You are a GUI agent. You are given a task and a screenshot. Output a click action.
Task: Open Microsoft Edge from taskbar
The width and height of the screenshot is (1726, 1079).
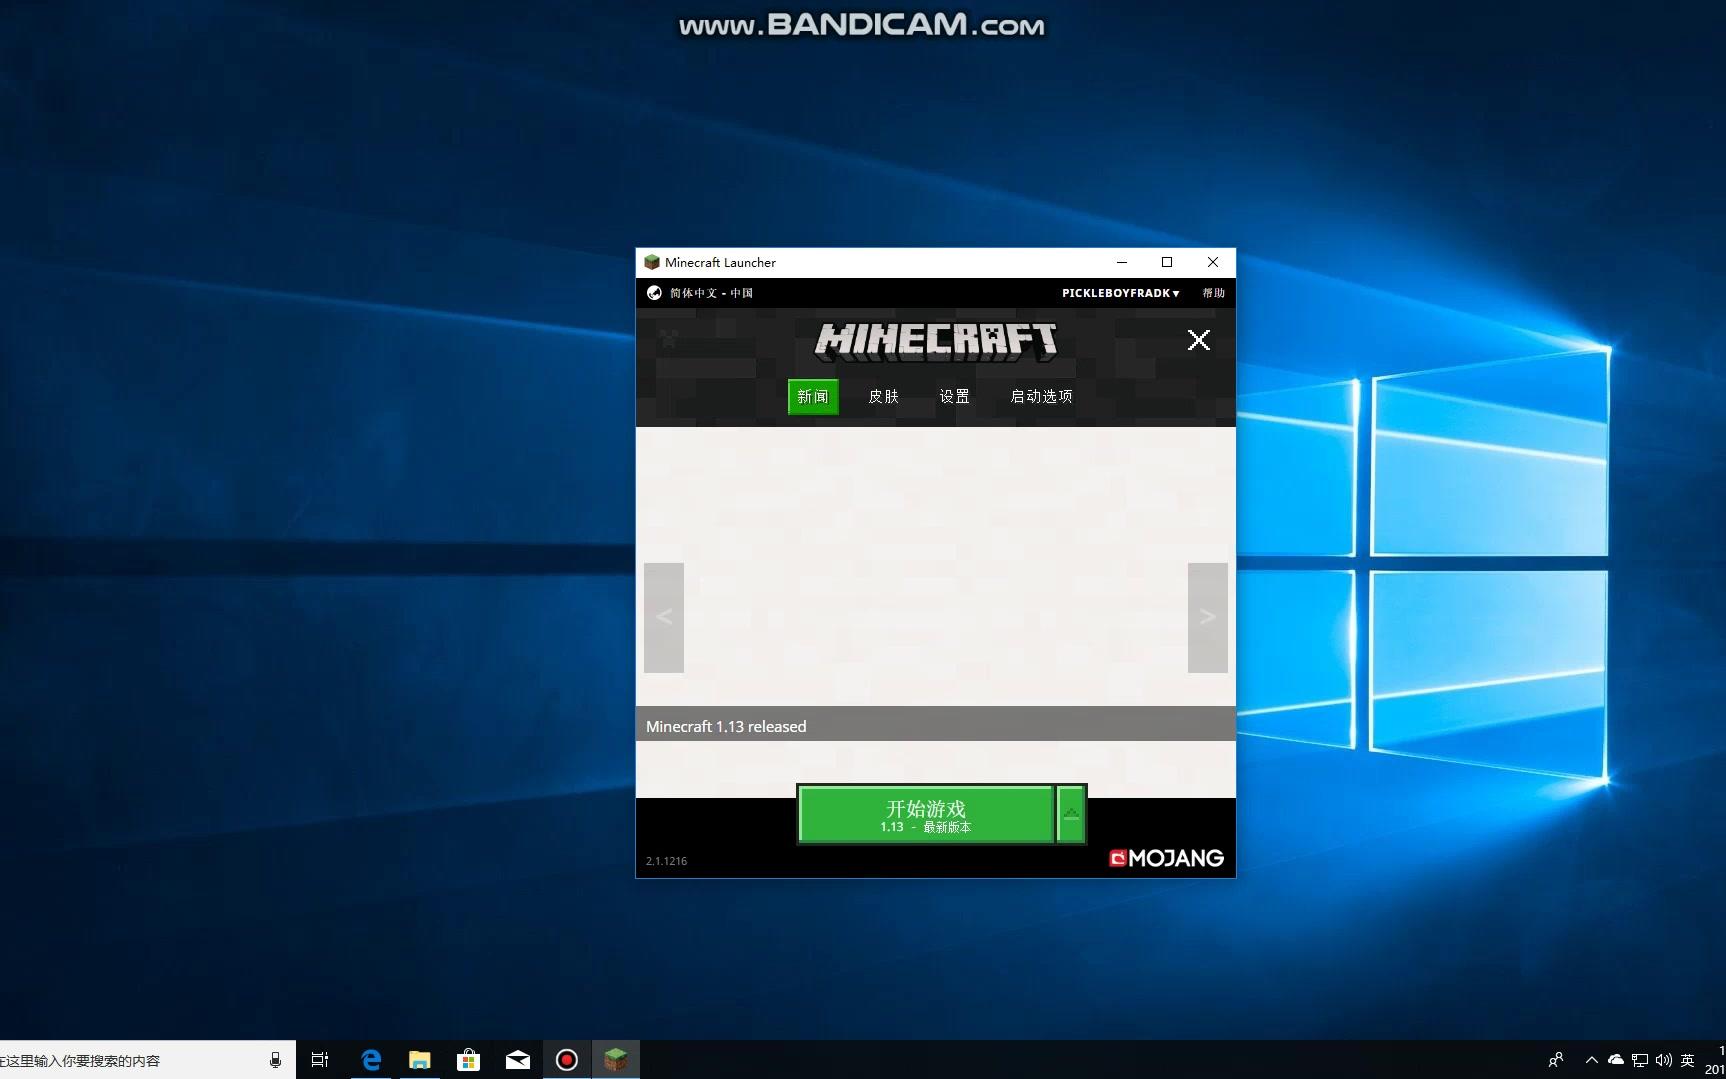tap(371, 1060)
